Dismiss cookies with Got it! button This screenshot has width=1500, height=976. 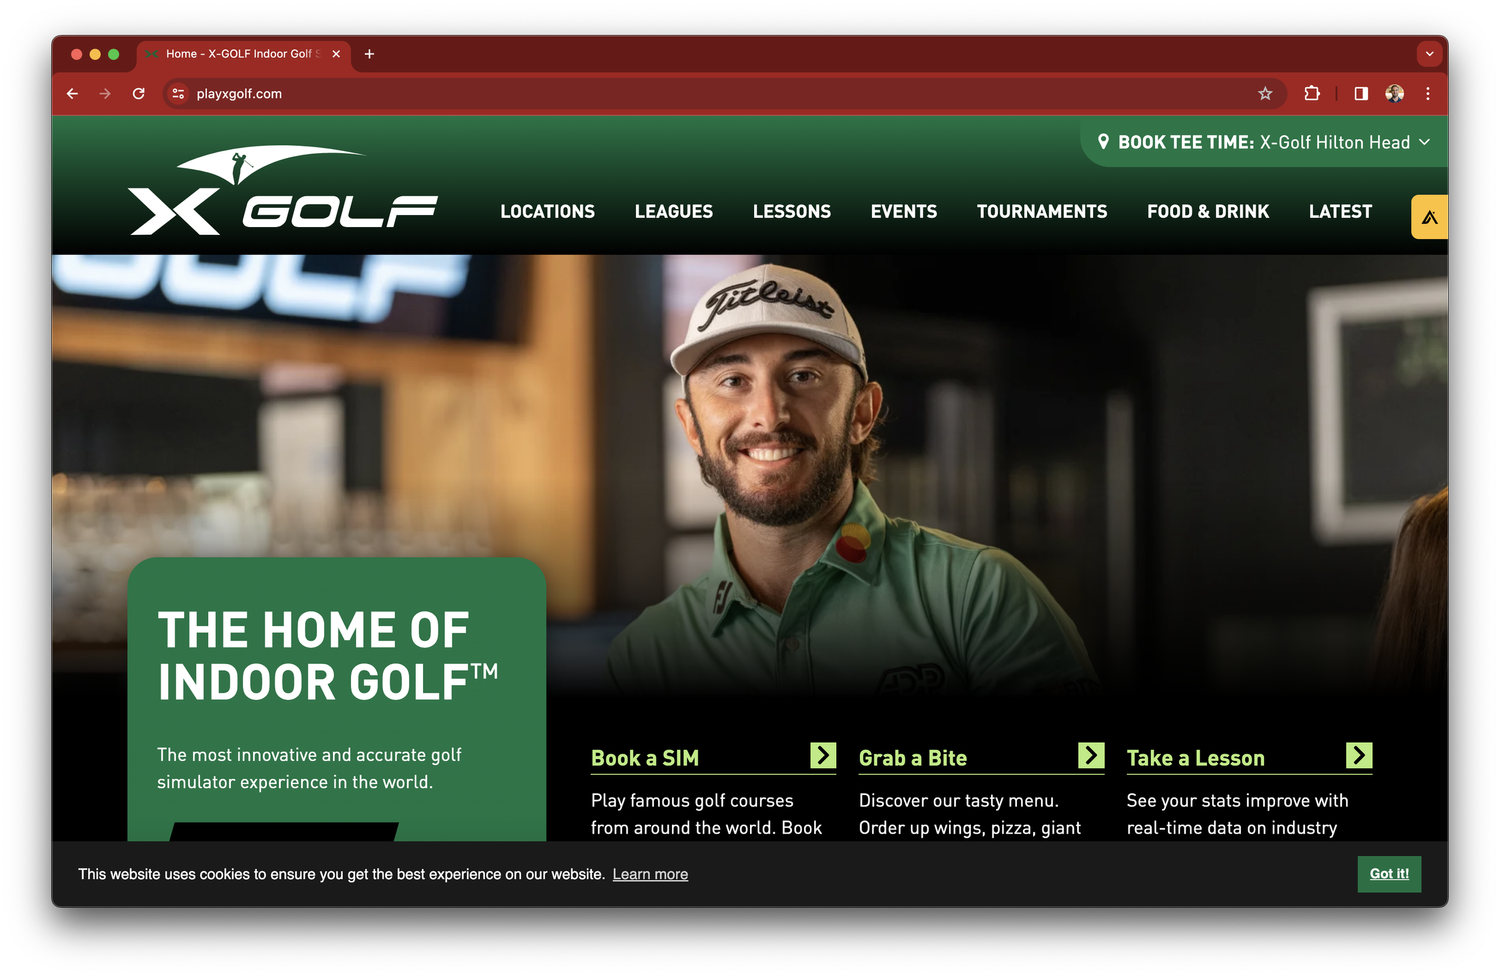(1389, 874)
